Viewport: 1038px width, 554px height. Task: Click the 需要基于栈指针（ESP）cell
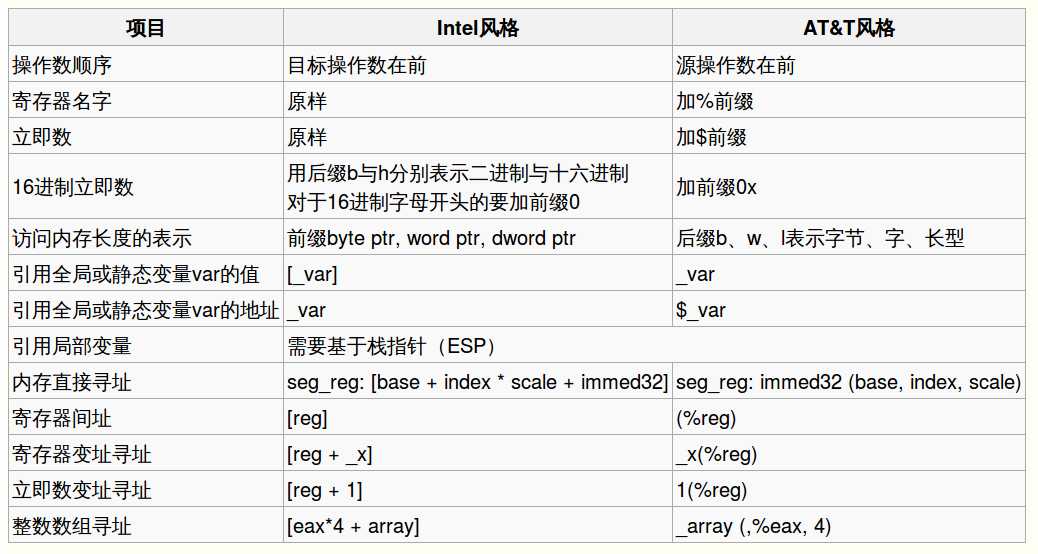pyautogui.click(x=392, y=346)
